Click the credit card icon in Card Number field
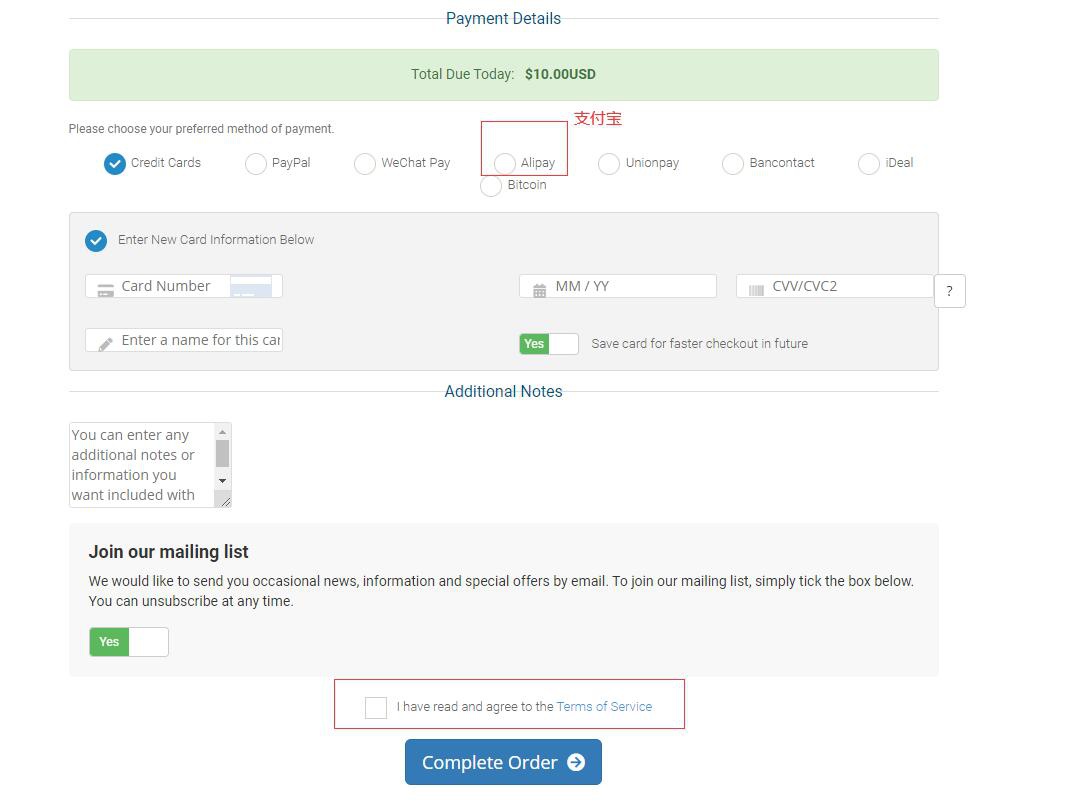 point(105,290)
